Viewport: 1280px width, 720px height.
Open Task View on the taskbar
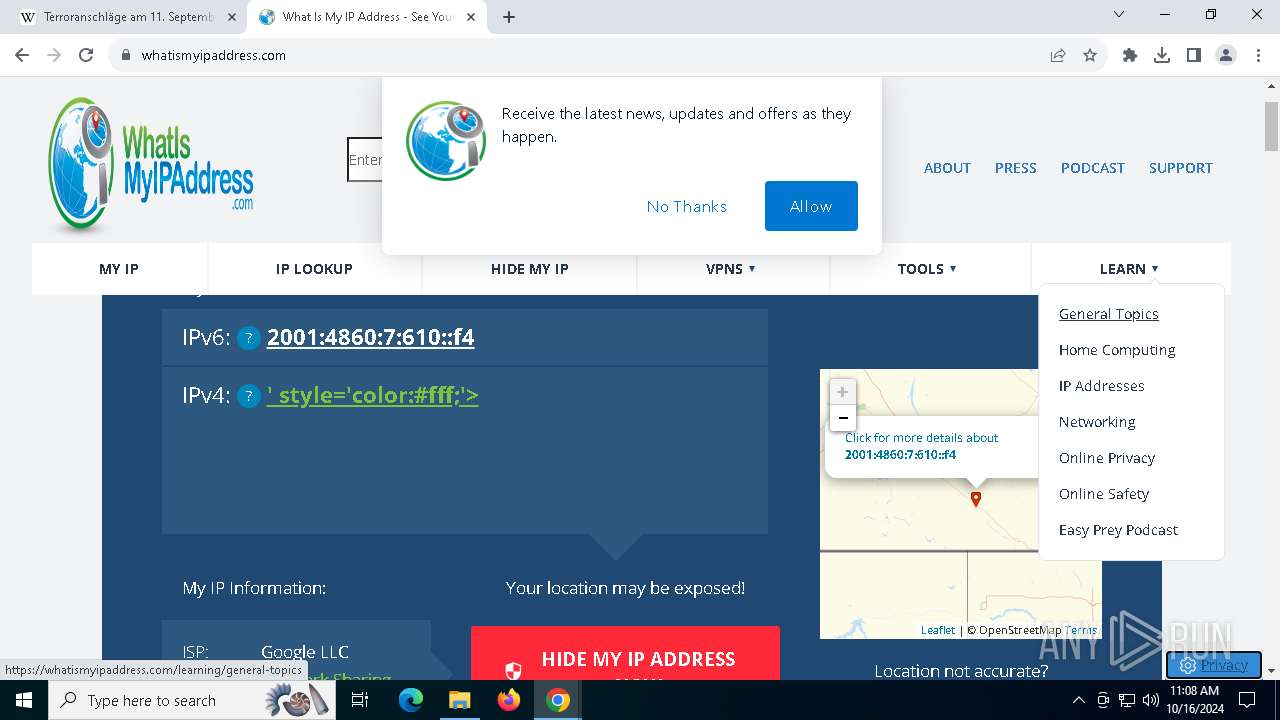point(360,700)
